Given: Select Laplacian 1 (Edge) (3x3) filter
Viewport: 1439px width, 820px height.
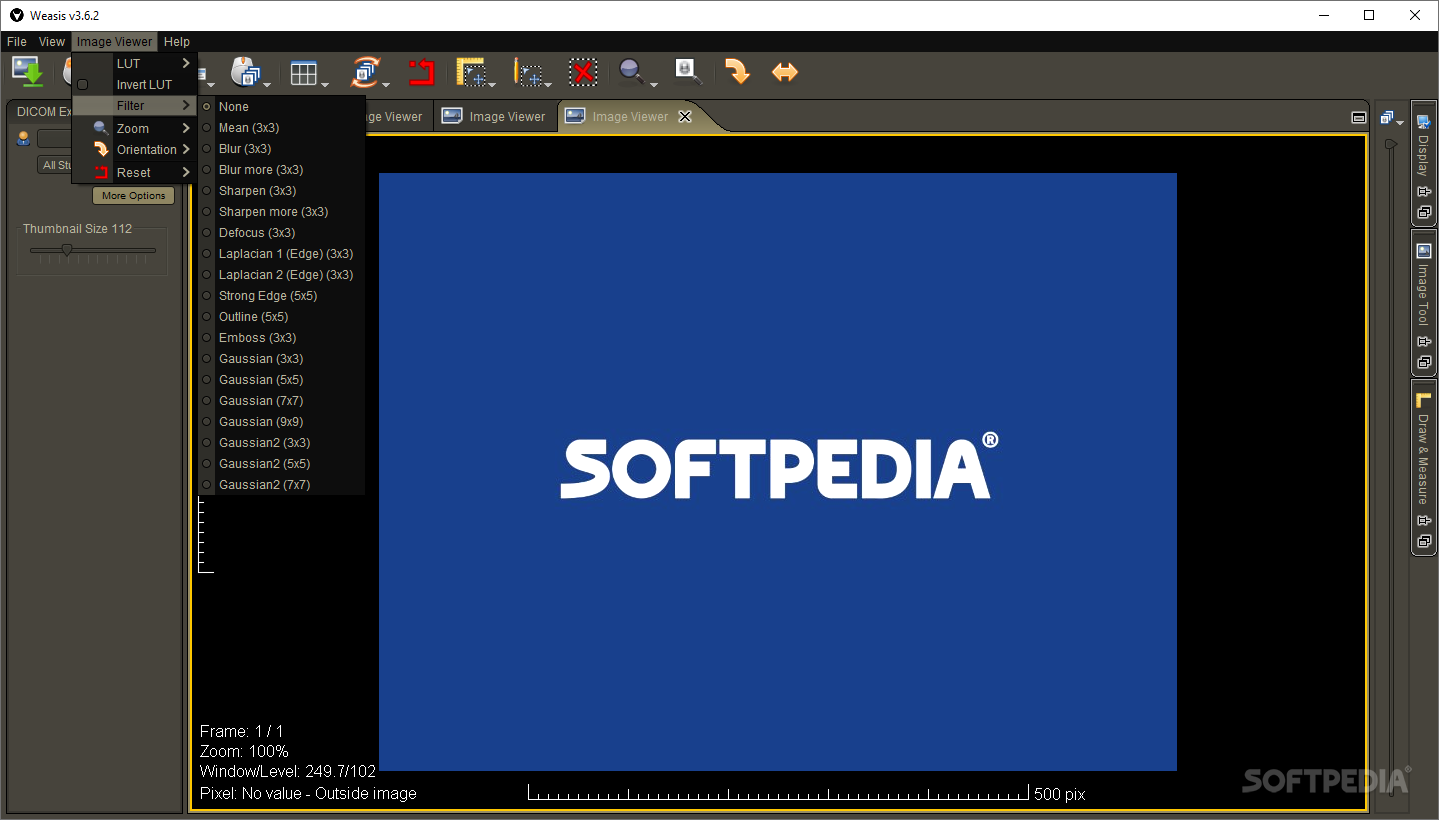Looking at the screenshot, I should click(282, 253).
